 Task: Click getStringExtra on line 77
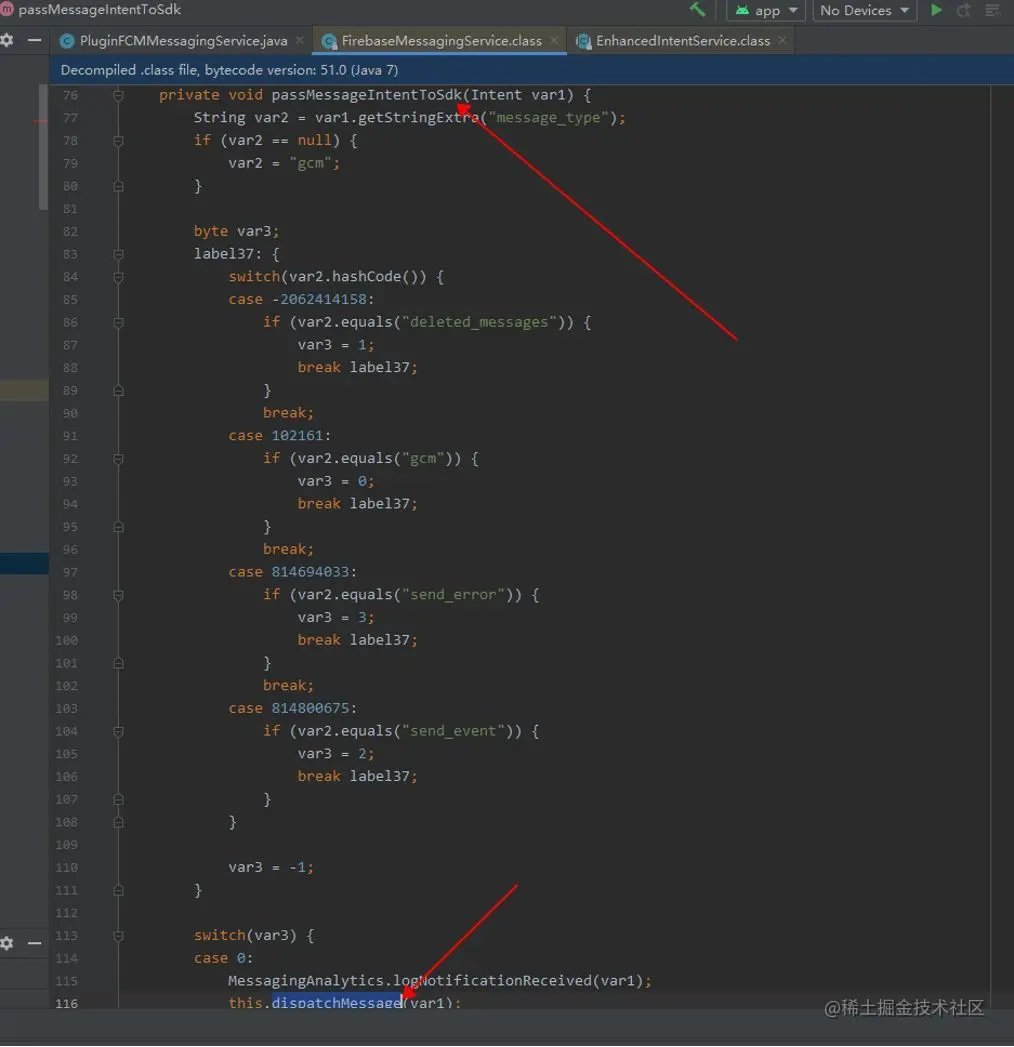419,118
